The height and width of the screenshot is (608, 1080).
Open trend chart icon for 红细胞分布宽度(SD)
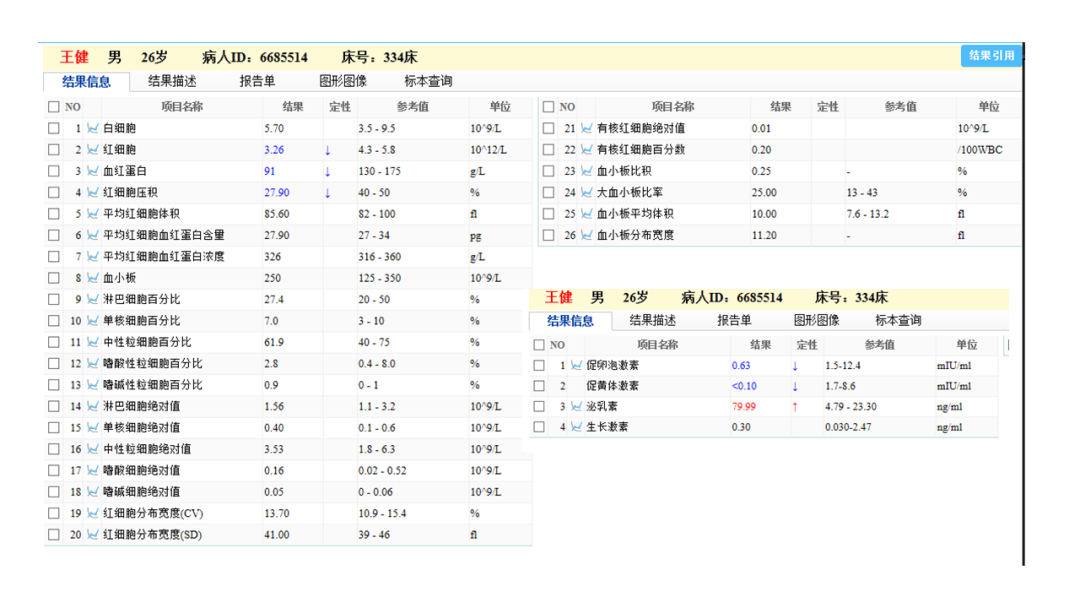(x=92, y=534)
